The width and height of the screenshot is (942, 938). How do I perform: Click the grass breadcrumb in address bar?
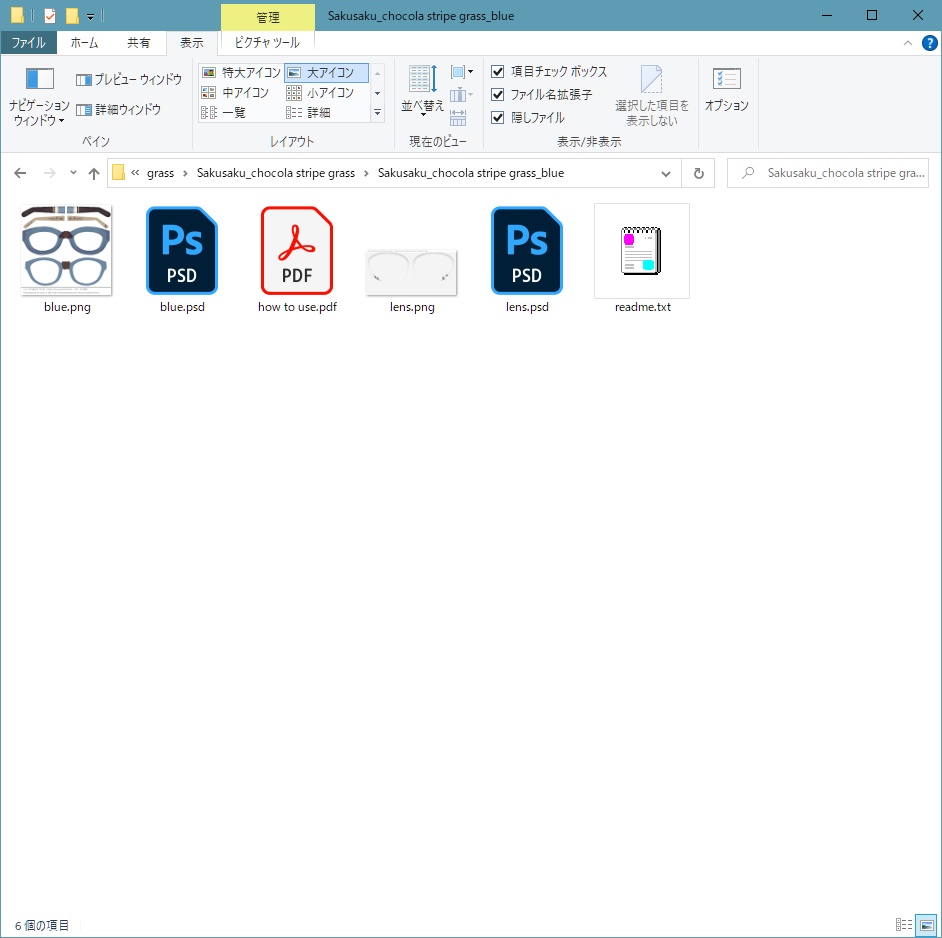point(160,173)
